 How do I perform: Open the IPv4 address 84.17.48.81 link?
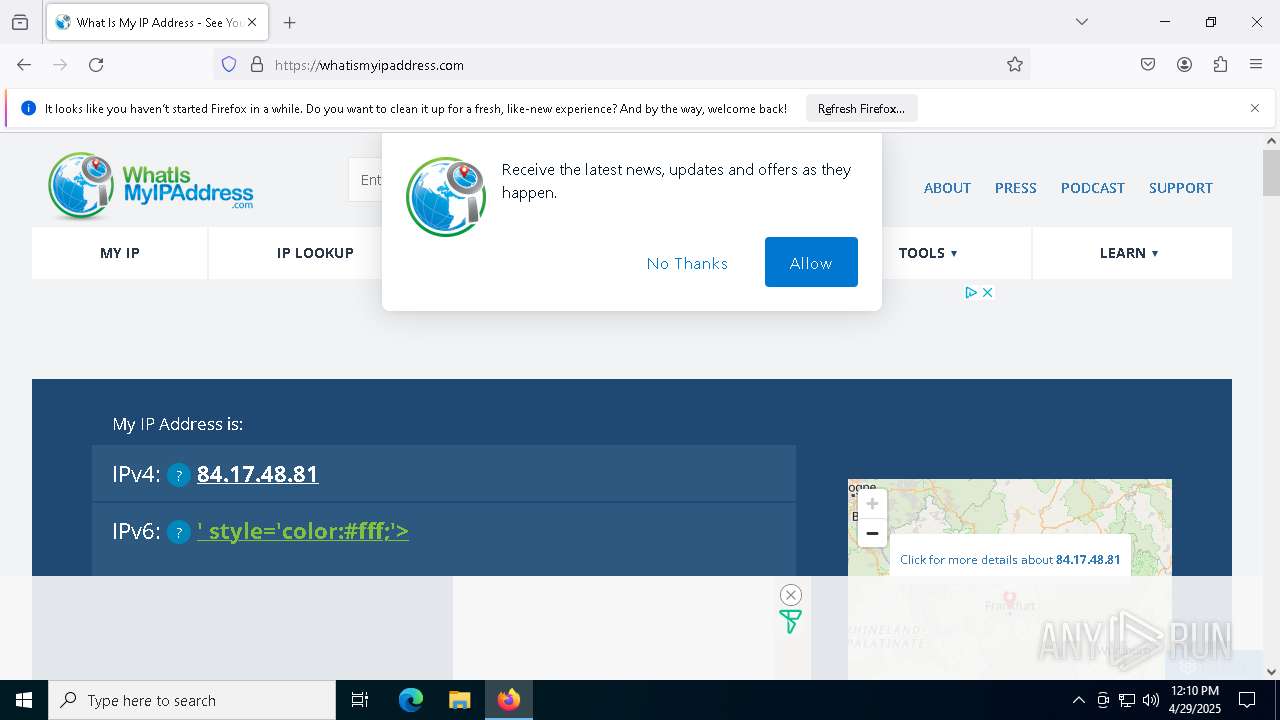coord(257,474)
